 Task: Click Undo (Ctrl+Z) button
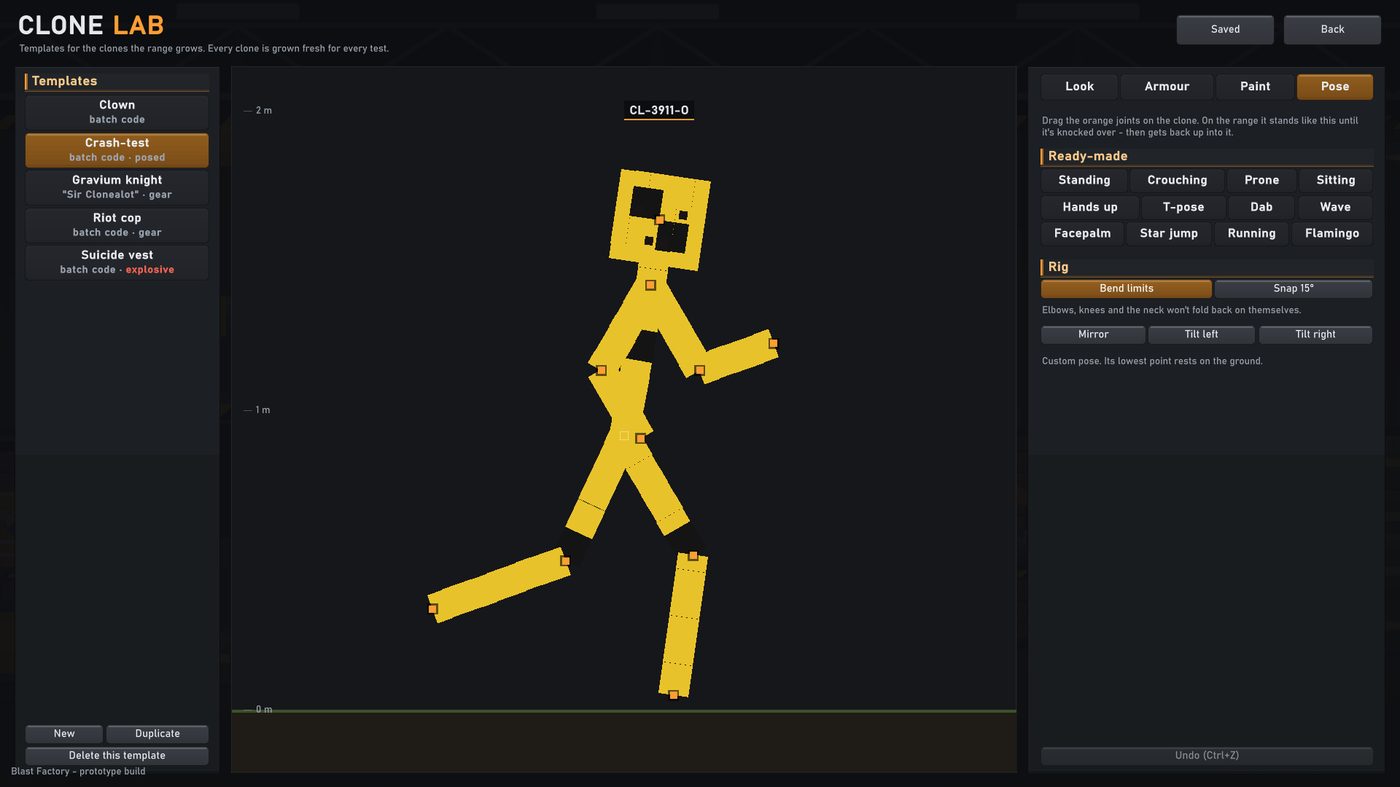[1206, 756]
